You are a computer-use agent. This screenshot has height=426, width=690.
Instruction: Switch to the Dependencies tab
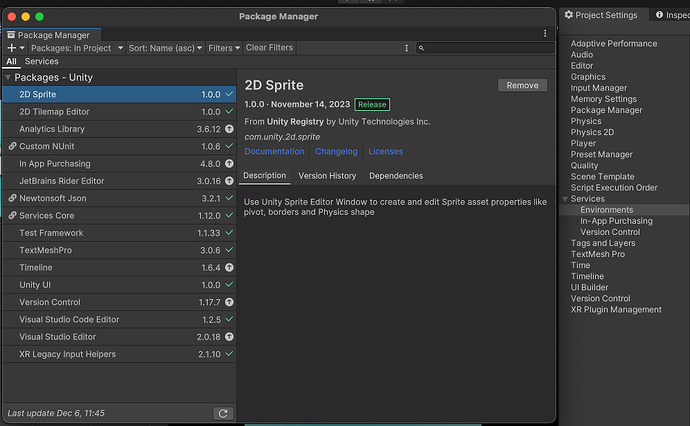[x=396, y=176]
